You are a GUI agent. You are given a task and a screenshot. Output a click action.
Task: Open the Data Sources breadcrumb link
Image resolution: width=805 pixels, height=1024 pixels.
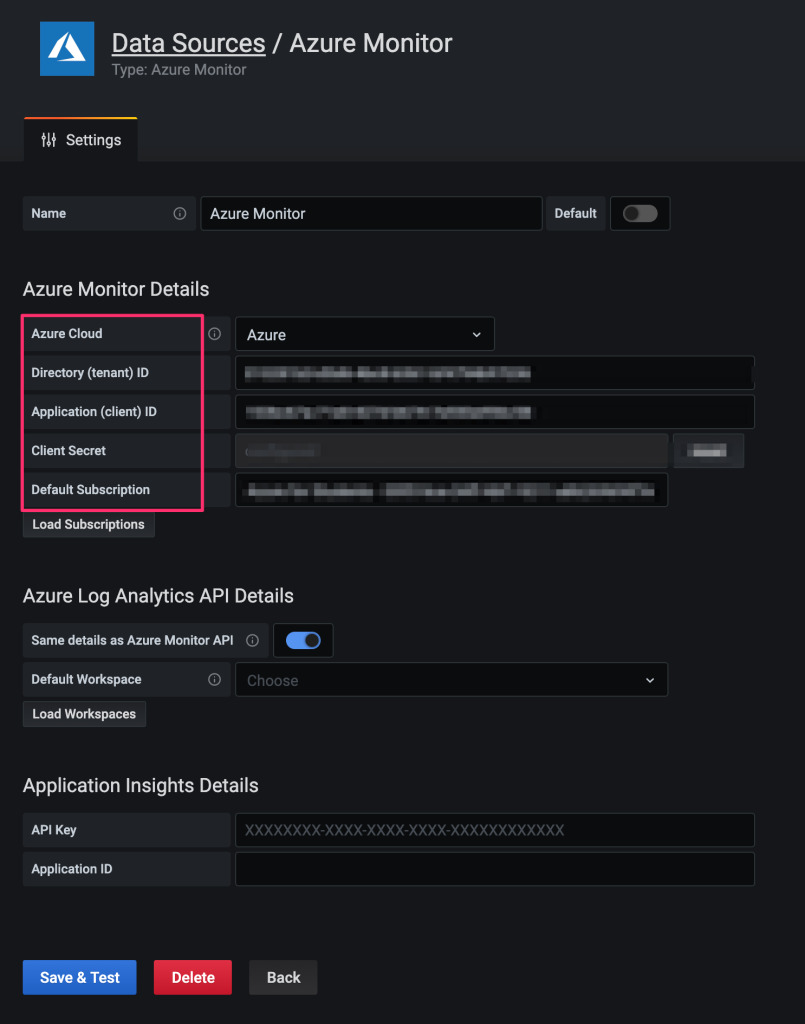[189, 43]
